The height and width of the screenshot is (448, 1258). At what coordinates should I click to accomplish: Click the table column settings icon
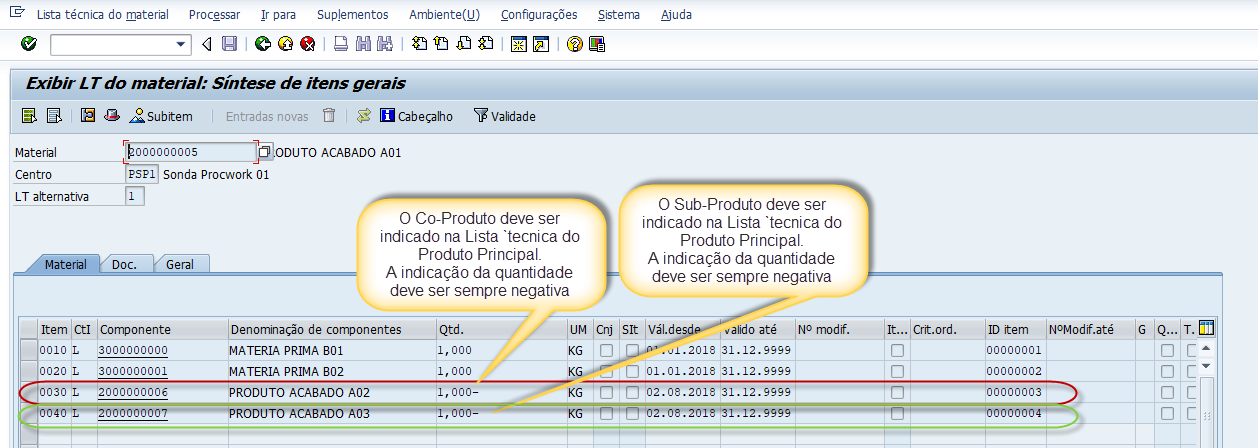(x=1207, y=328)
